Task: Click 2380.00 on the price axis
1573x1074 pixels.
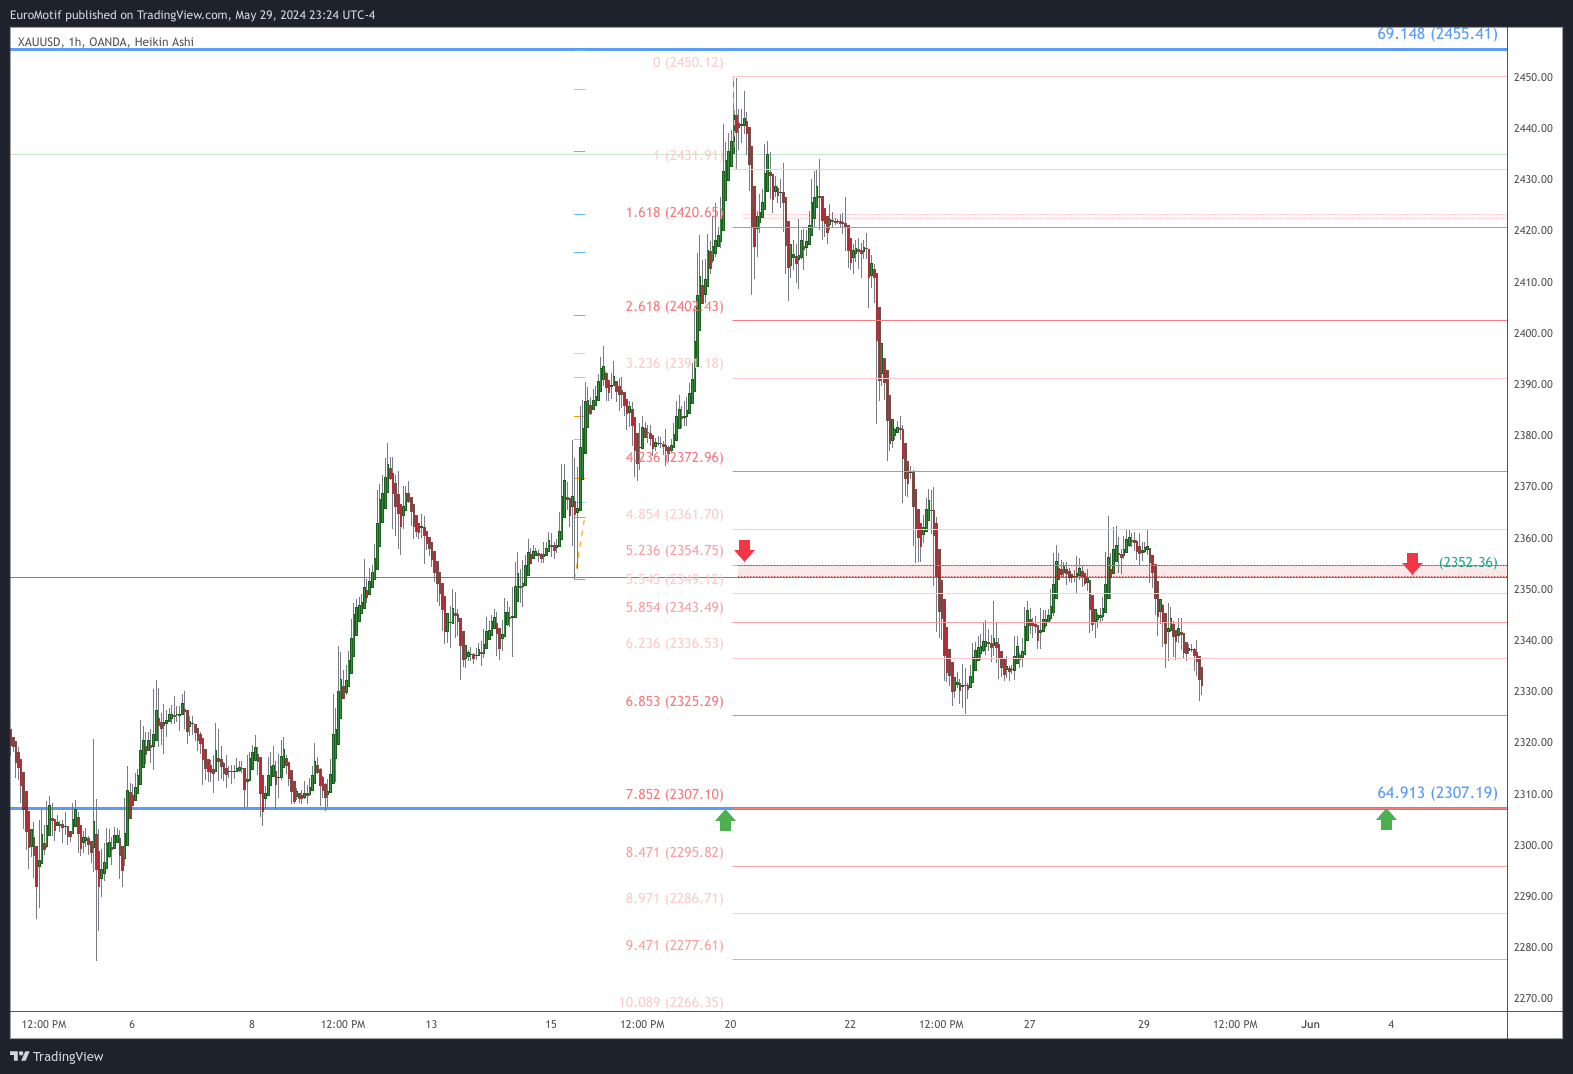Action: coord(1533,435)
